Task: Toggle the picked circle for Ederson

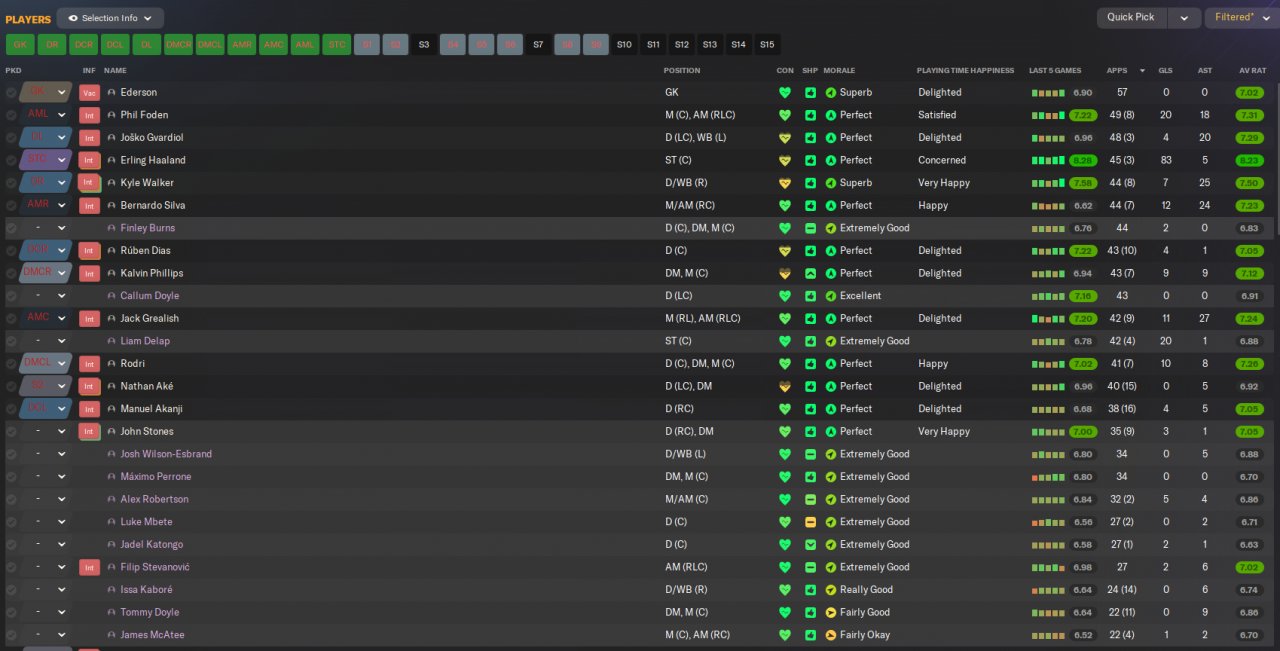Action: [x=11, y=92]
